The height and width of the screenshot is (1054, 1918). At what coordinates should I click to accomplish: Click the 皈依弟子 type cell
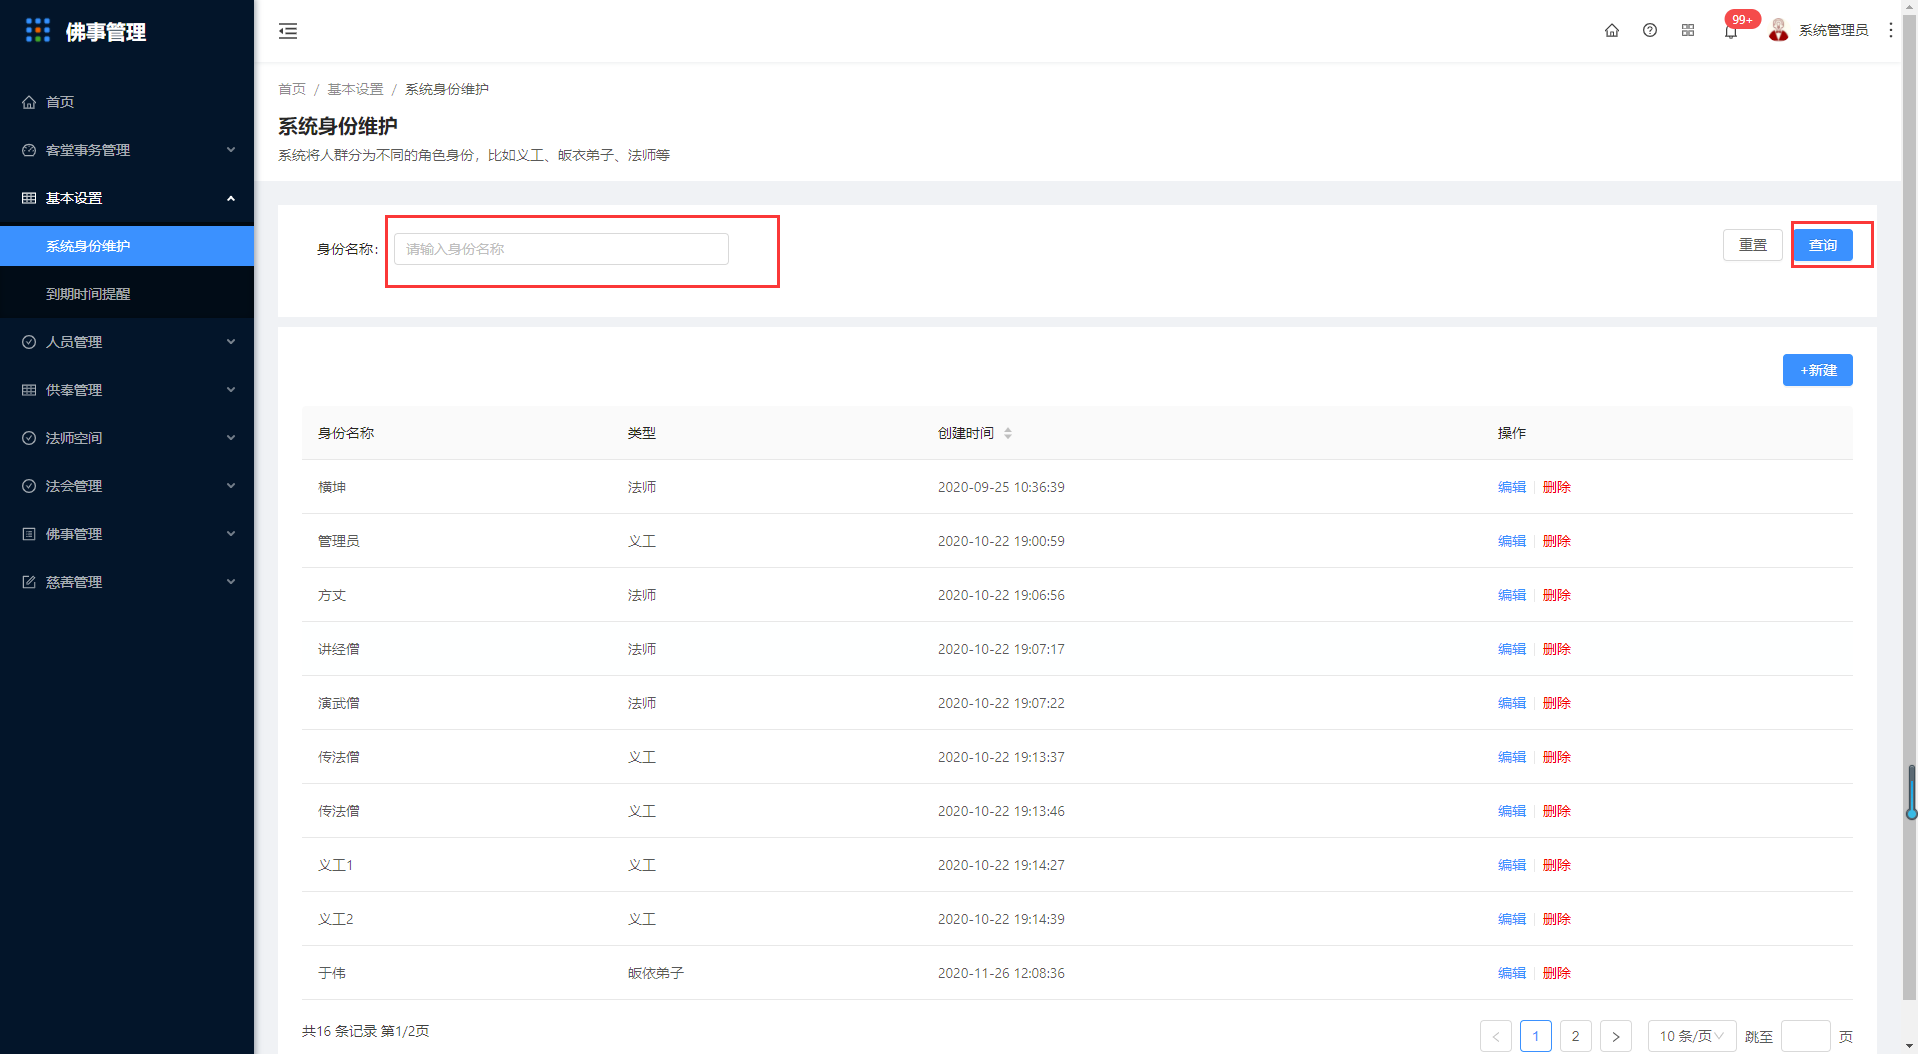pyautogui.click(x=656, y=973)
